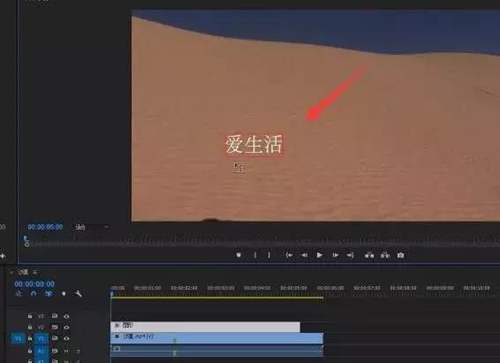Click Mark Out bracket button
500x363 pixels.
269,255
